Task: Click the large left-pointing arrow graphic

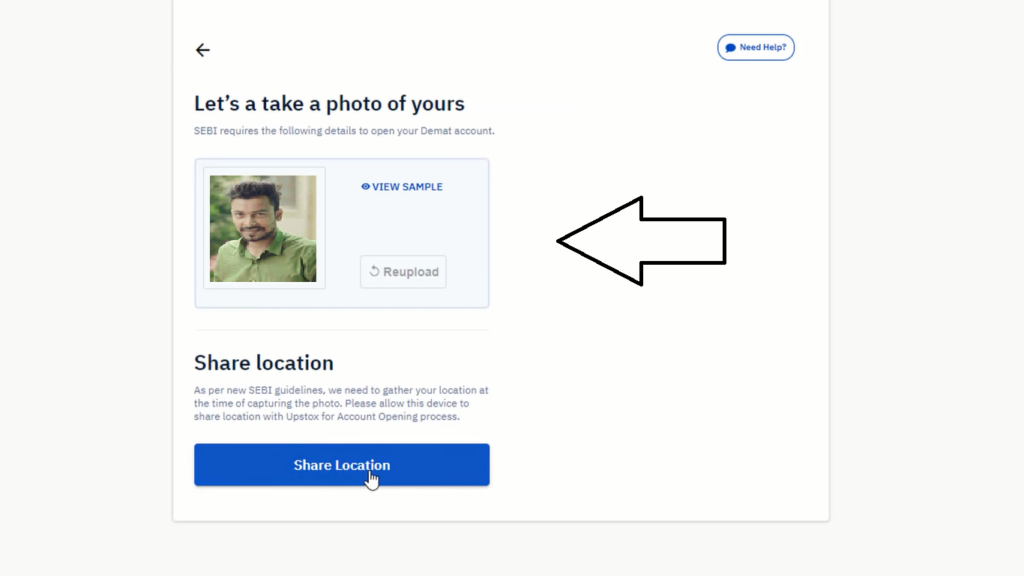Action: [x=641, y=241]
